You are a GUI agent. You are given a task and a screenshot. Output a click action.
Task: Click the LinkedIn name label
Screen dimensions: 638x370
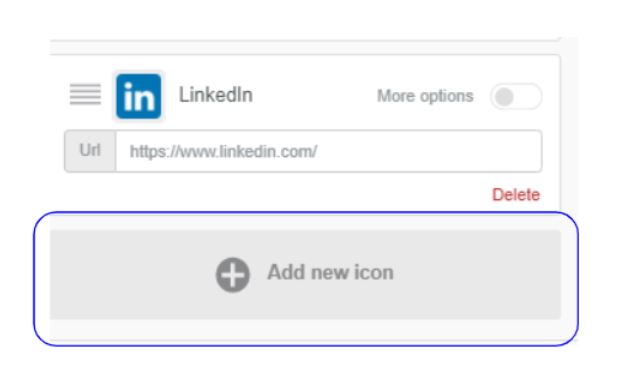click(x=216, y=95)
